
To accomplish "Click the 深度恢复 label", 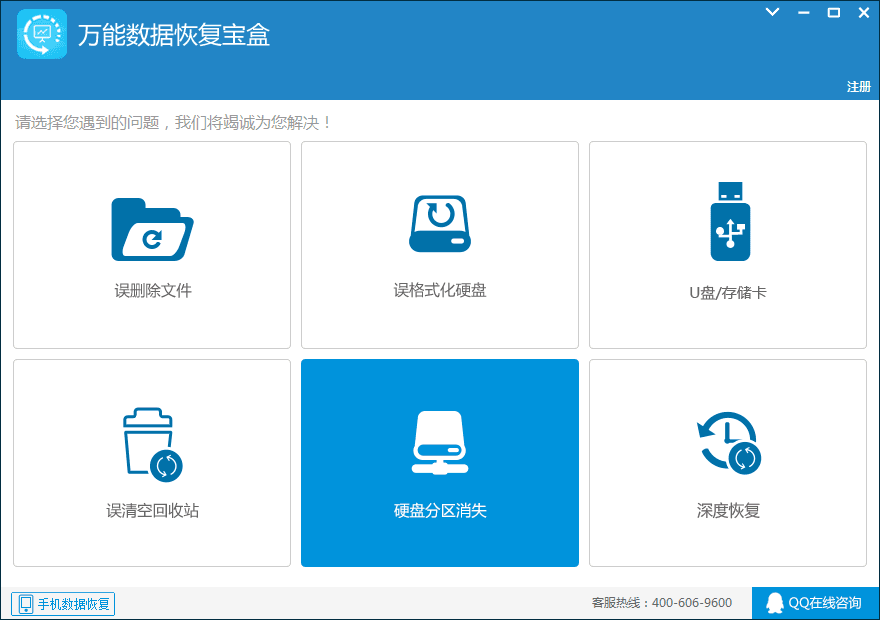I will pyautogui.click(x=728, y=510).
